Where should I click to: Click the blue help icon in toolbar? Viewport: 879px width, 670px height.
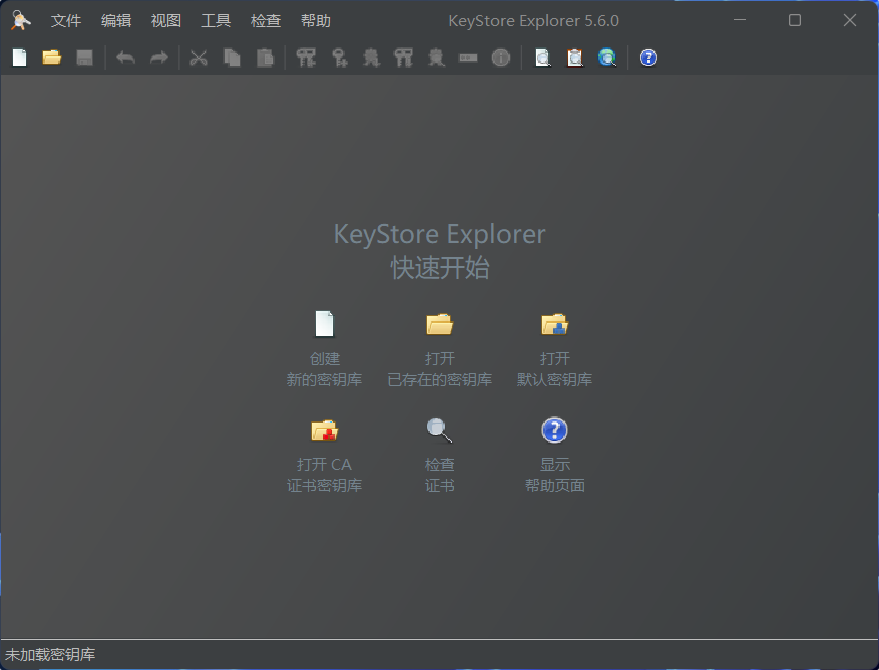[x=648, y=58]
